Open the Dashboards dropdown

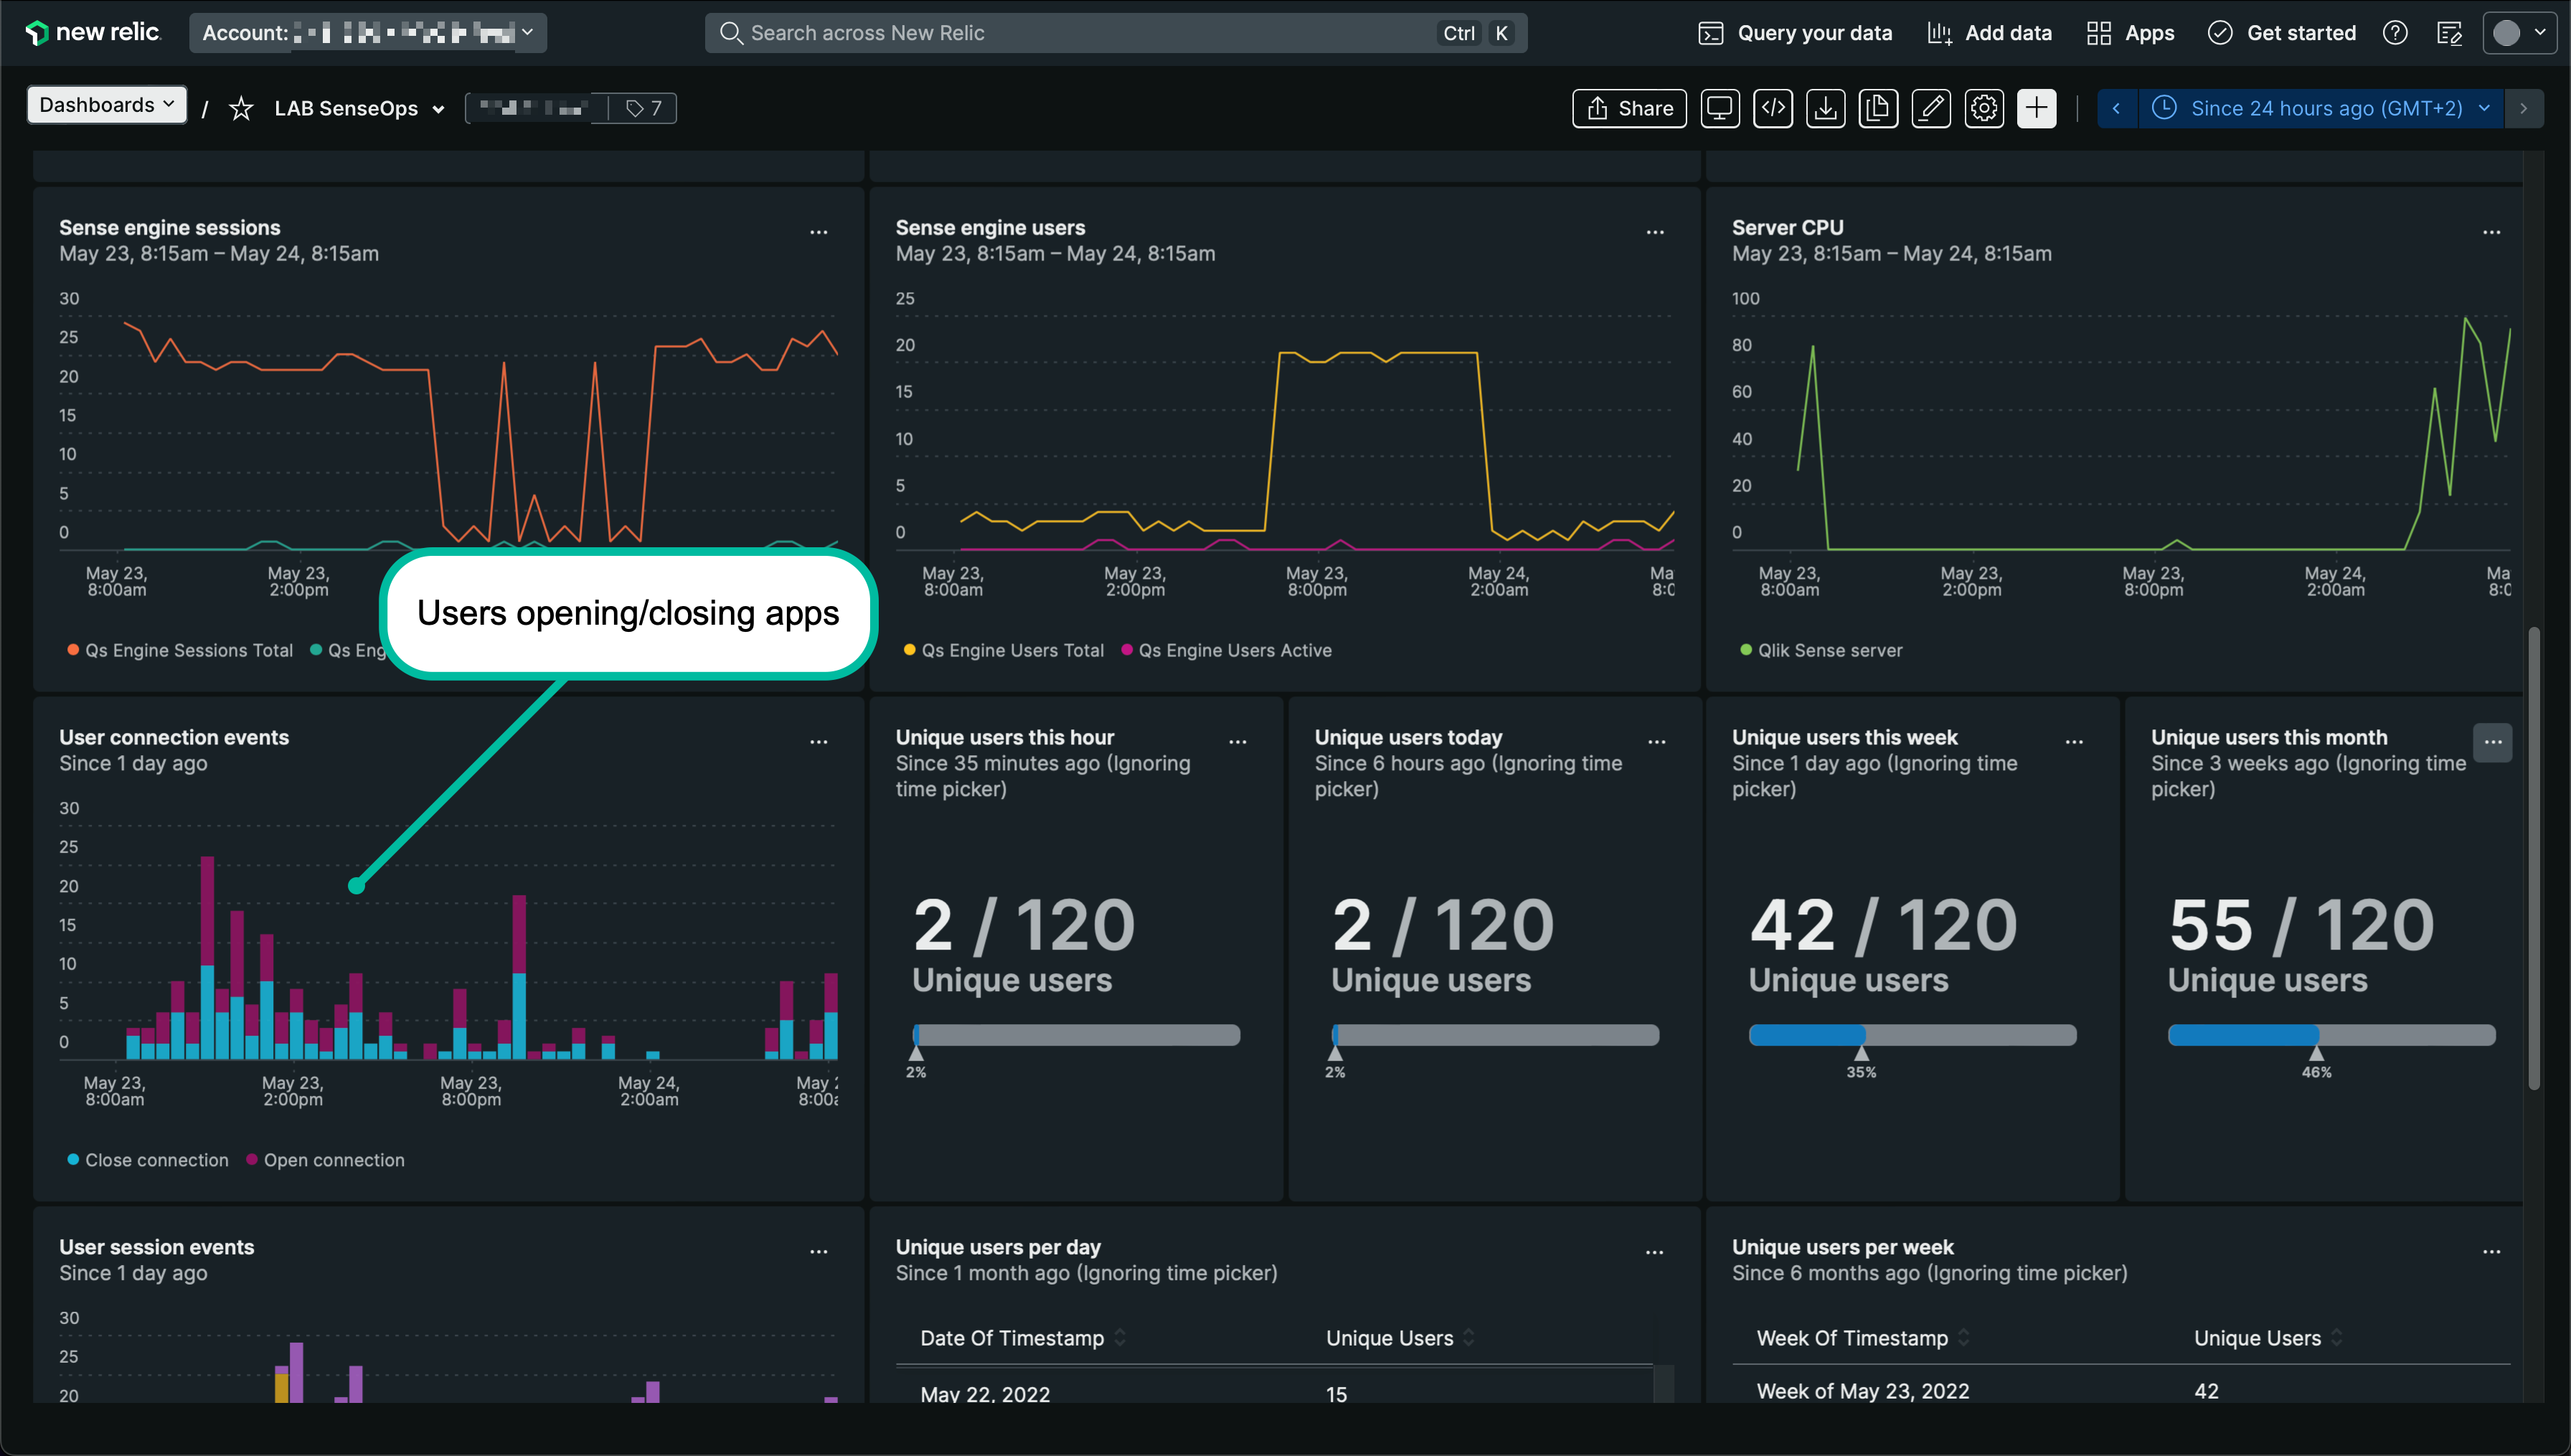(x=106, y=105)
